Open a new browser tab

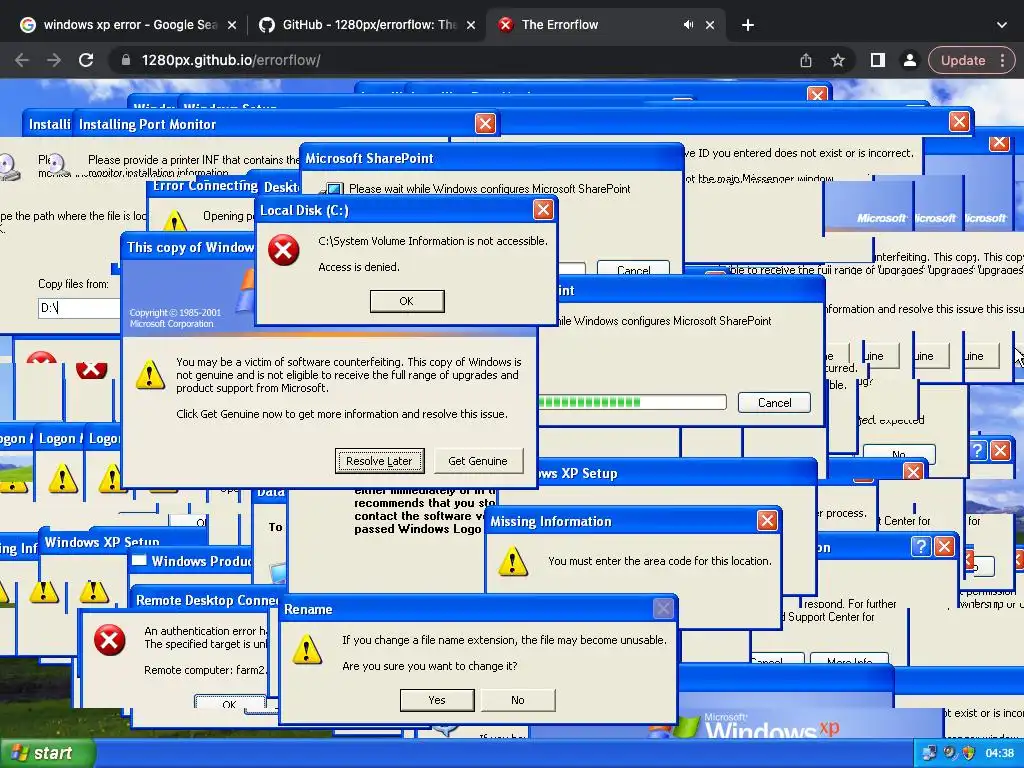748,25
